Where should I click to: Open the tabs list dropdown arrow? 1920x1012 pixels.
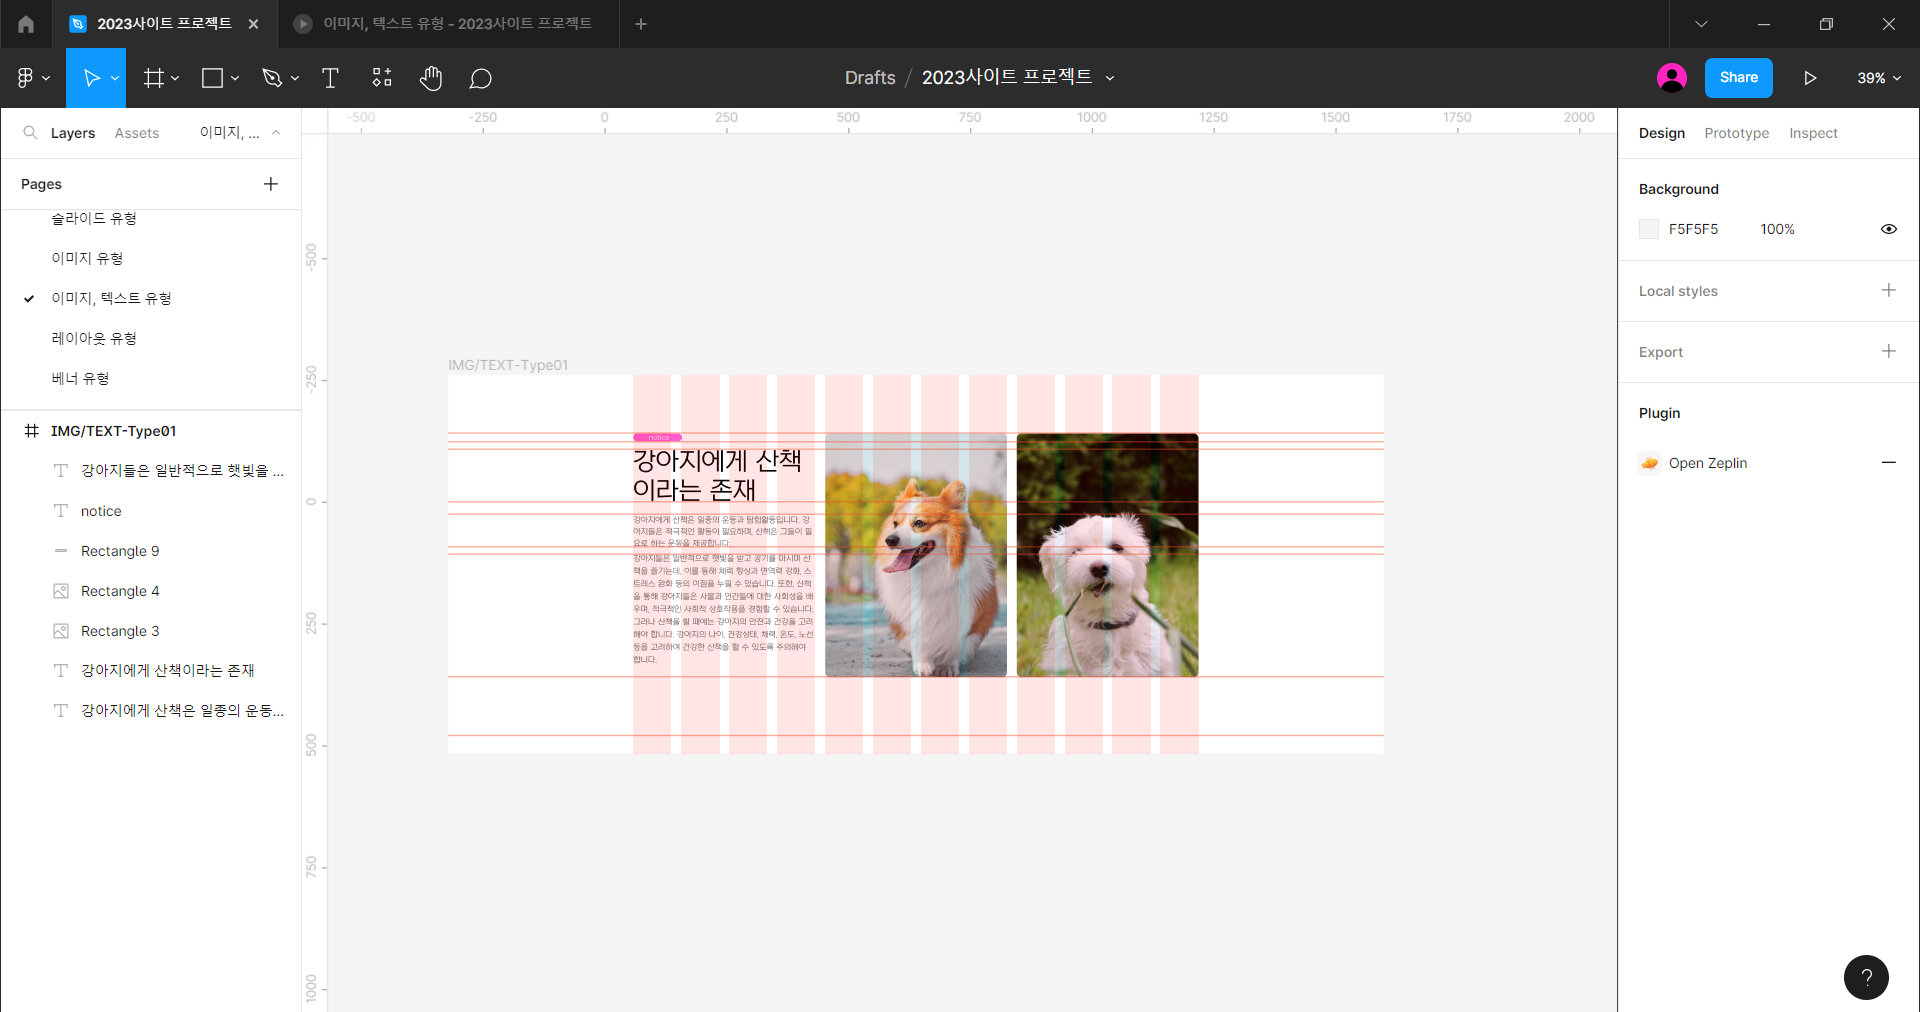click(x=1701, y=24)
